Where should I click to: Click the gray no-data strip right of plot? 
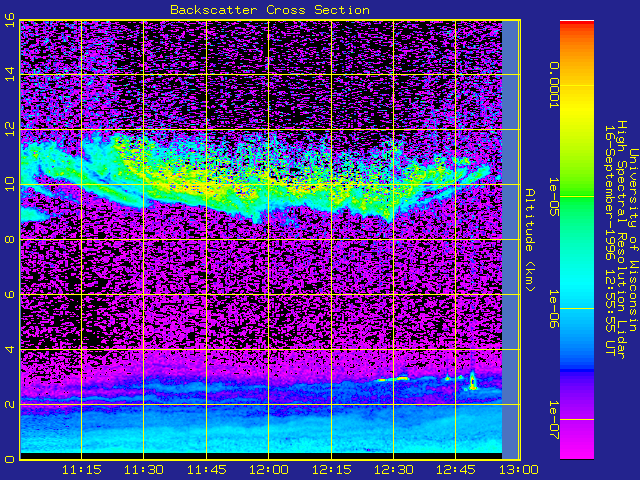pyautogui.click(x=509, y=240)
